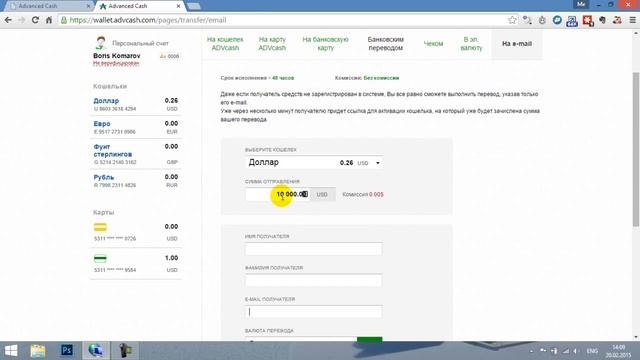Click the Кошельки section heading

tap(110, 87)
